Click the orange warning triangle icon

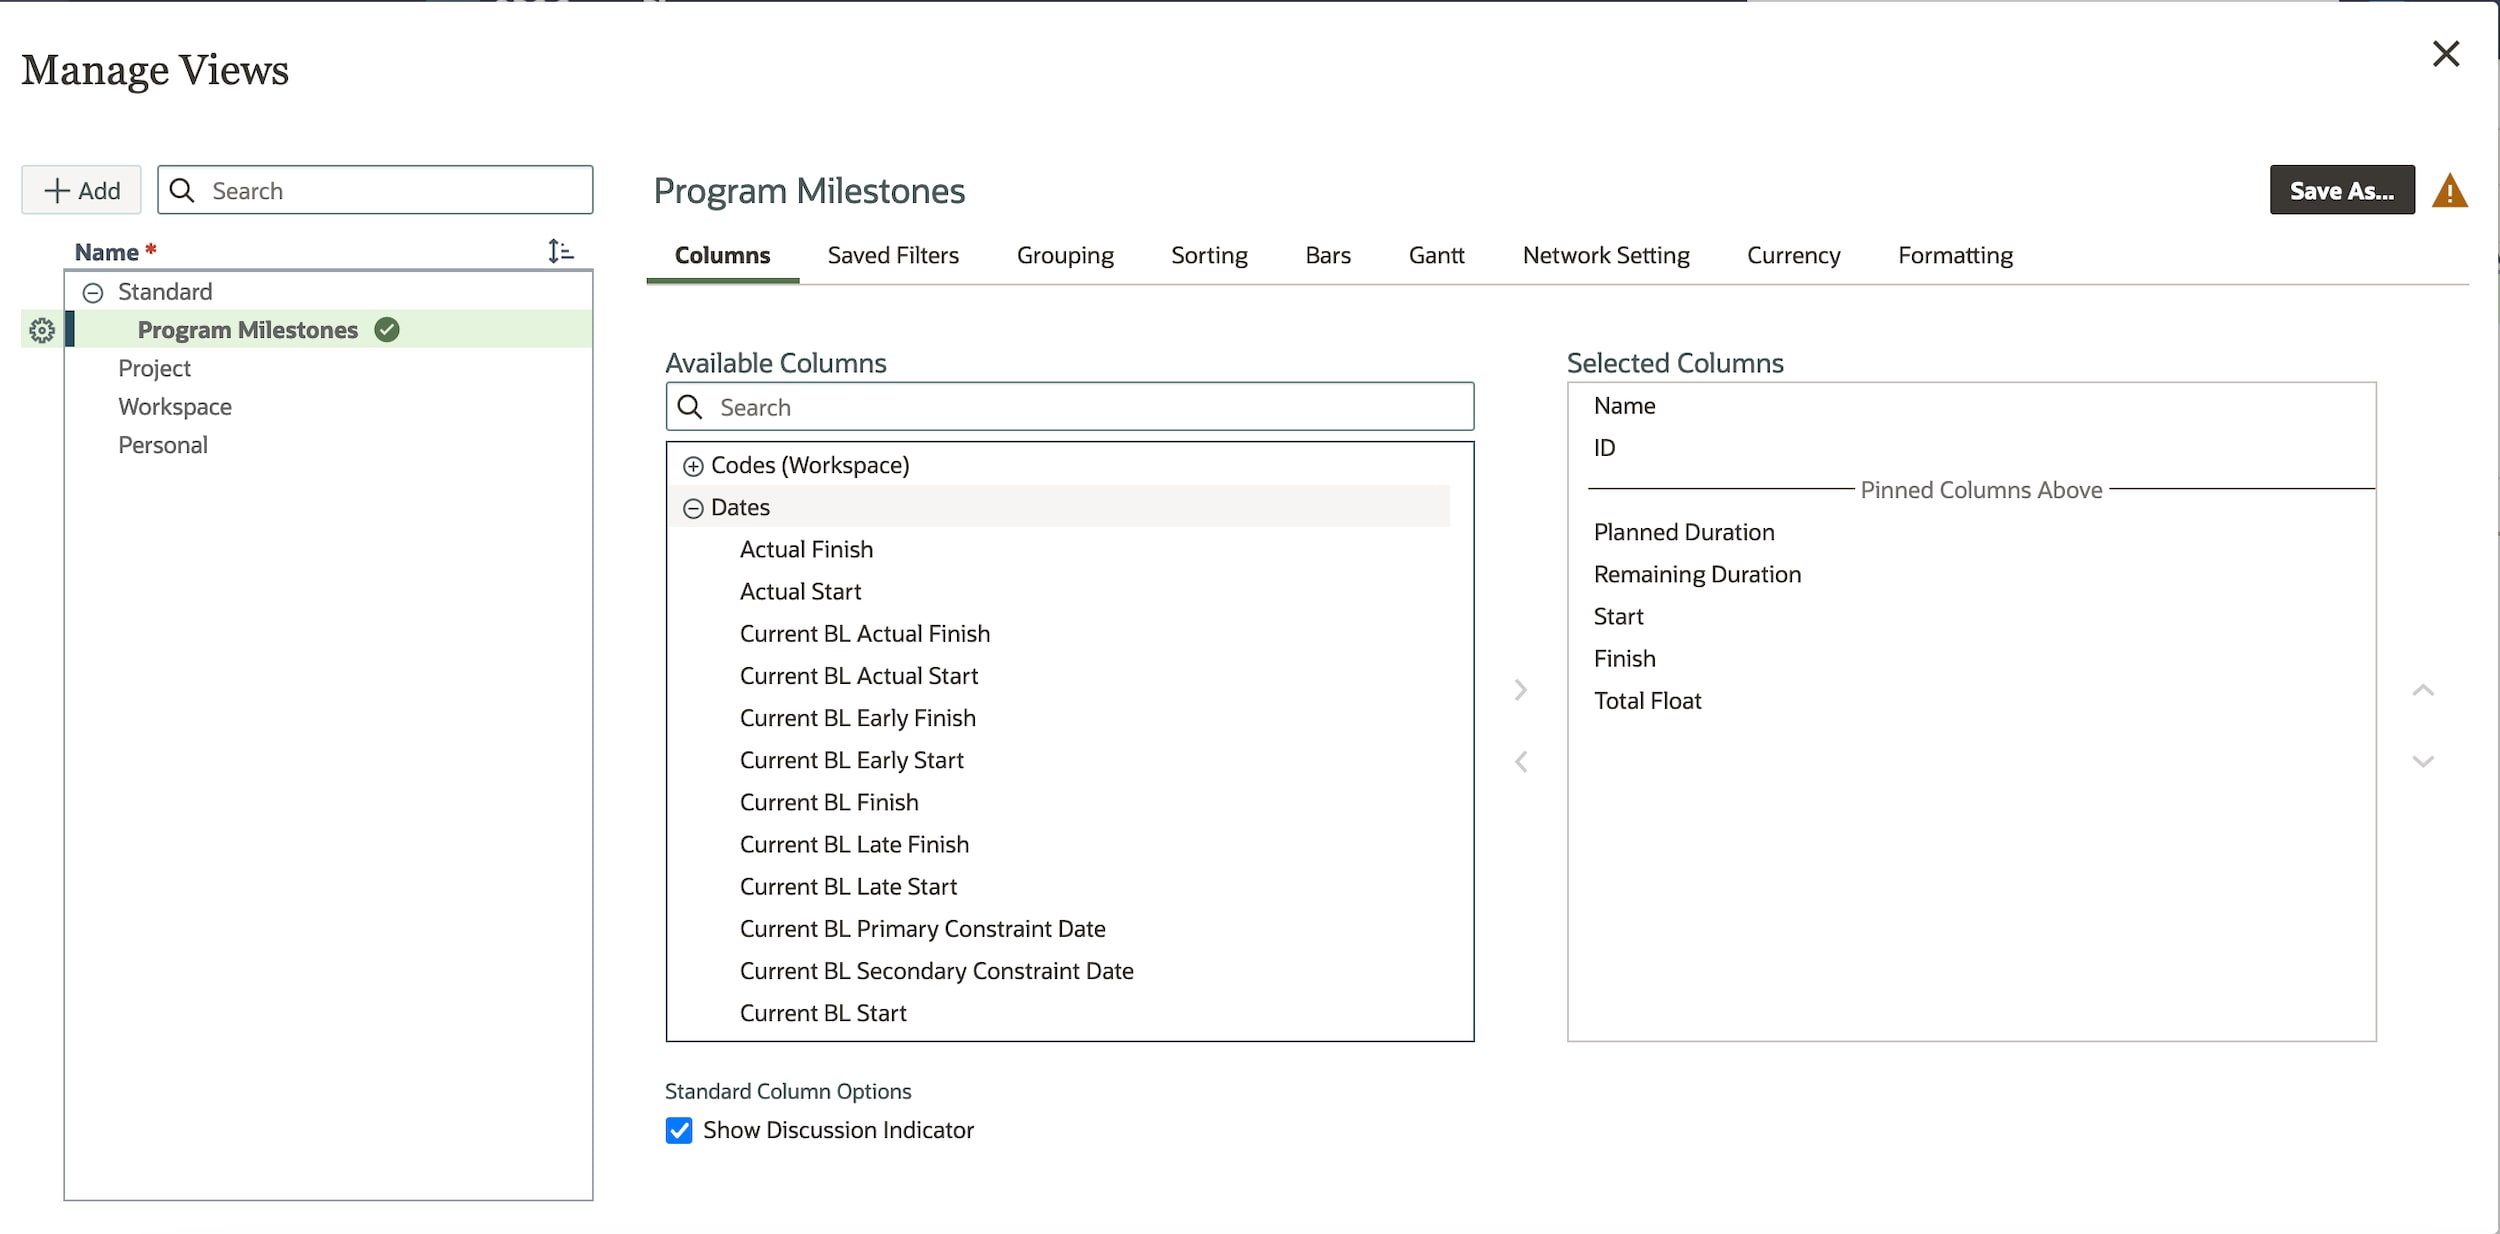tap(2449, 191)
